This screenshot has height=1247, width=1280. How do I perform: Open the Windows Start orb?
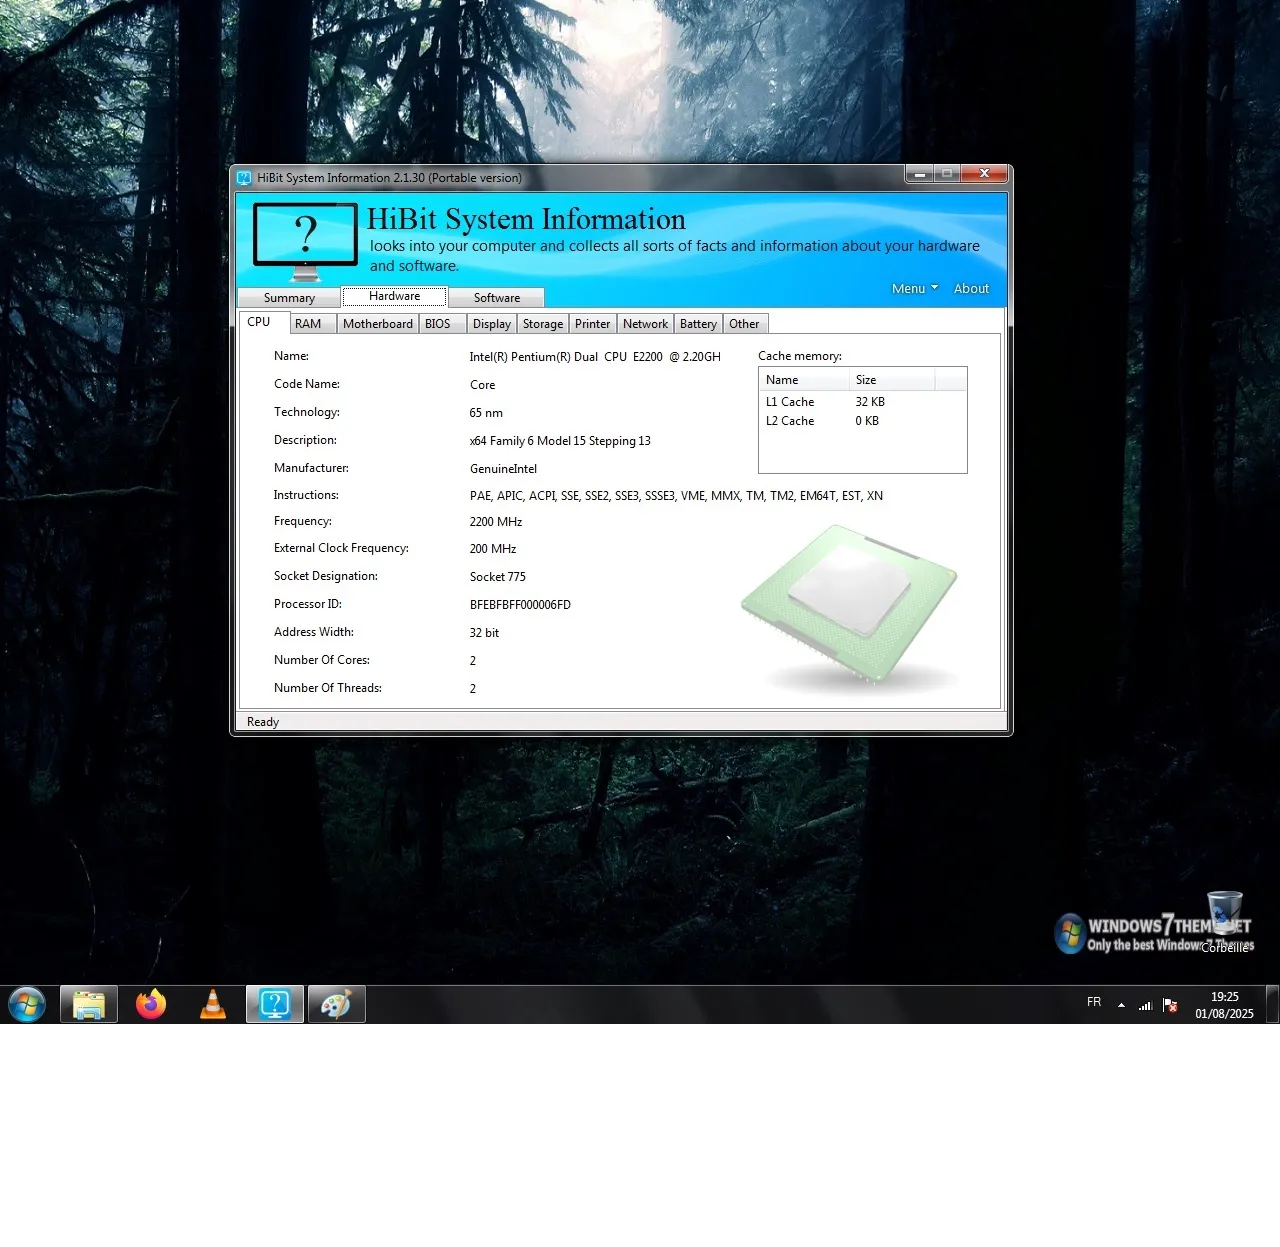27,1004
